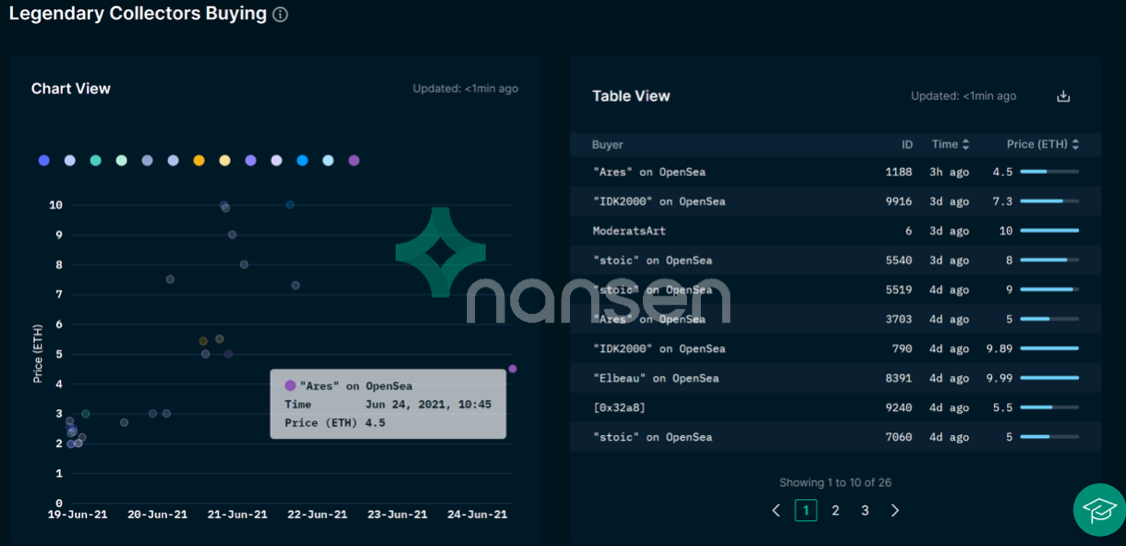Go to next table page arrow
This screenshot has height=546, width=1126.
pos(895,510)
